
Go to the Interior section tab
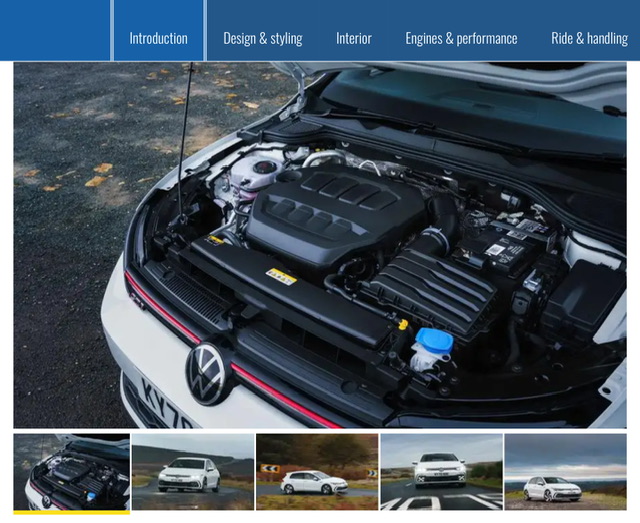click(x=354, y=38)
